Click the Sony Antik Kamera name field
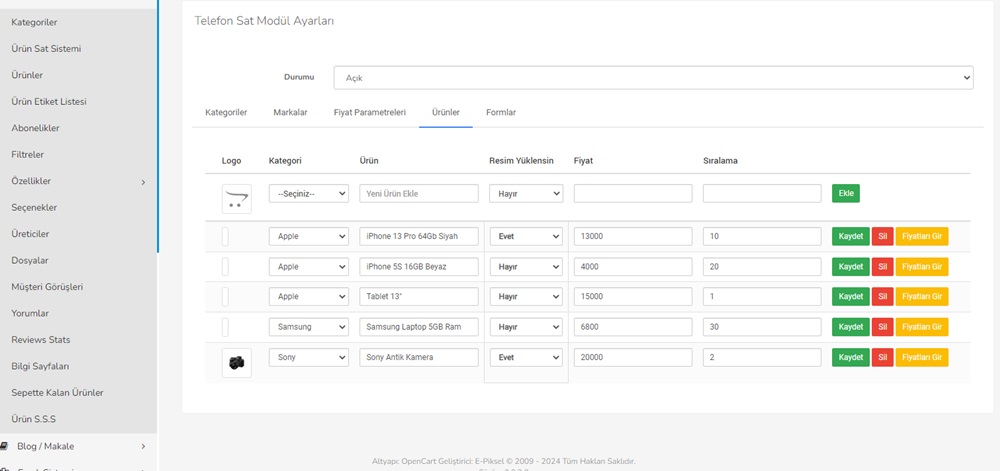Screen dimensions: 1000x471 (419, 358)
